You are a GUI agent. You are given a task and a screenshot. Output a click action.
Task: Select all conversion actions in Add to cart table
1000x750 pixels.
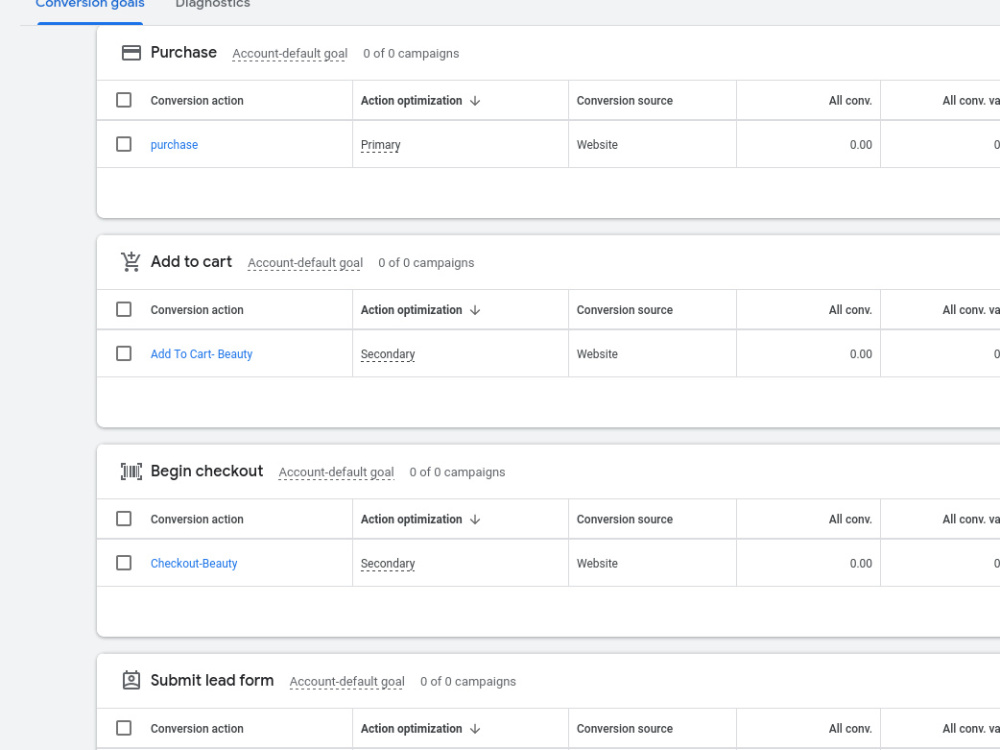click(124, 309)
